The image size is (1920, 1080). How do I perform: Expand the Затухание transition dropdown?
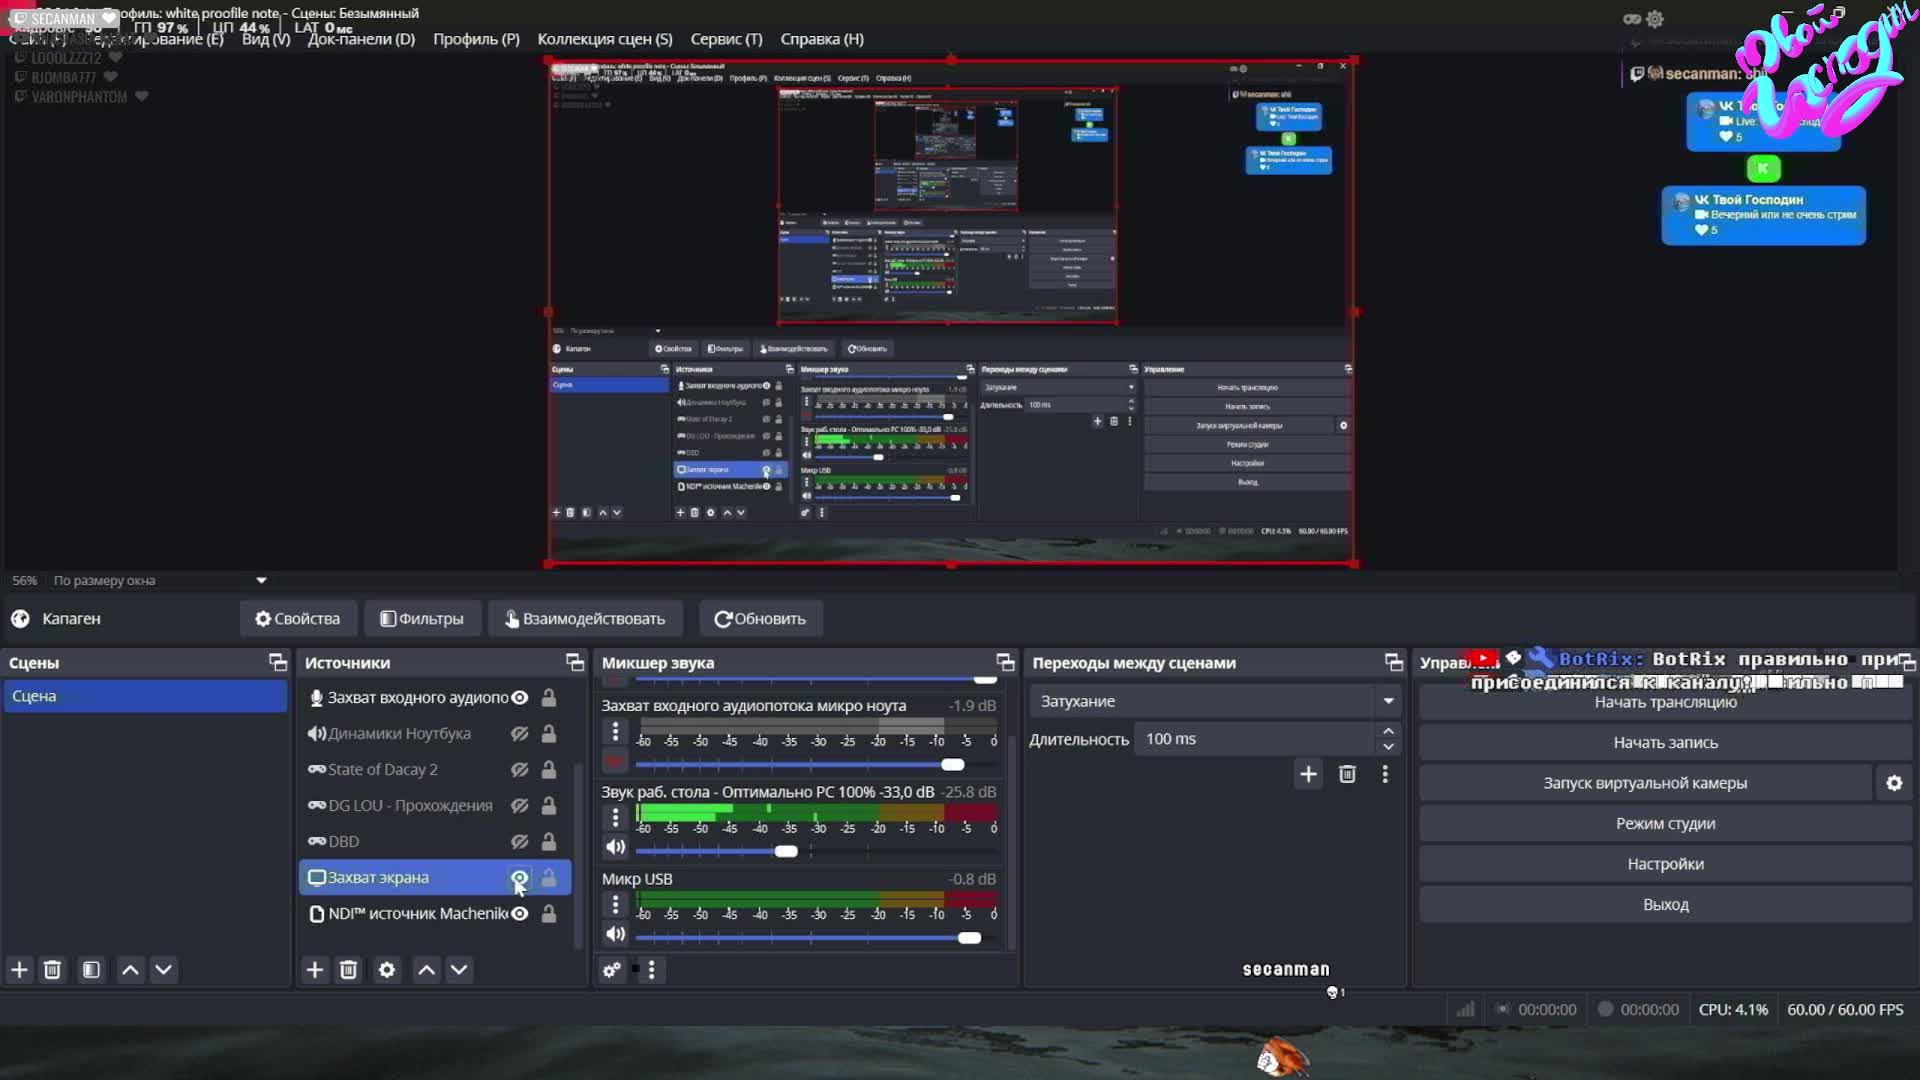point(1388,701)
